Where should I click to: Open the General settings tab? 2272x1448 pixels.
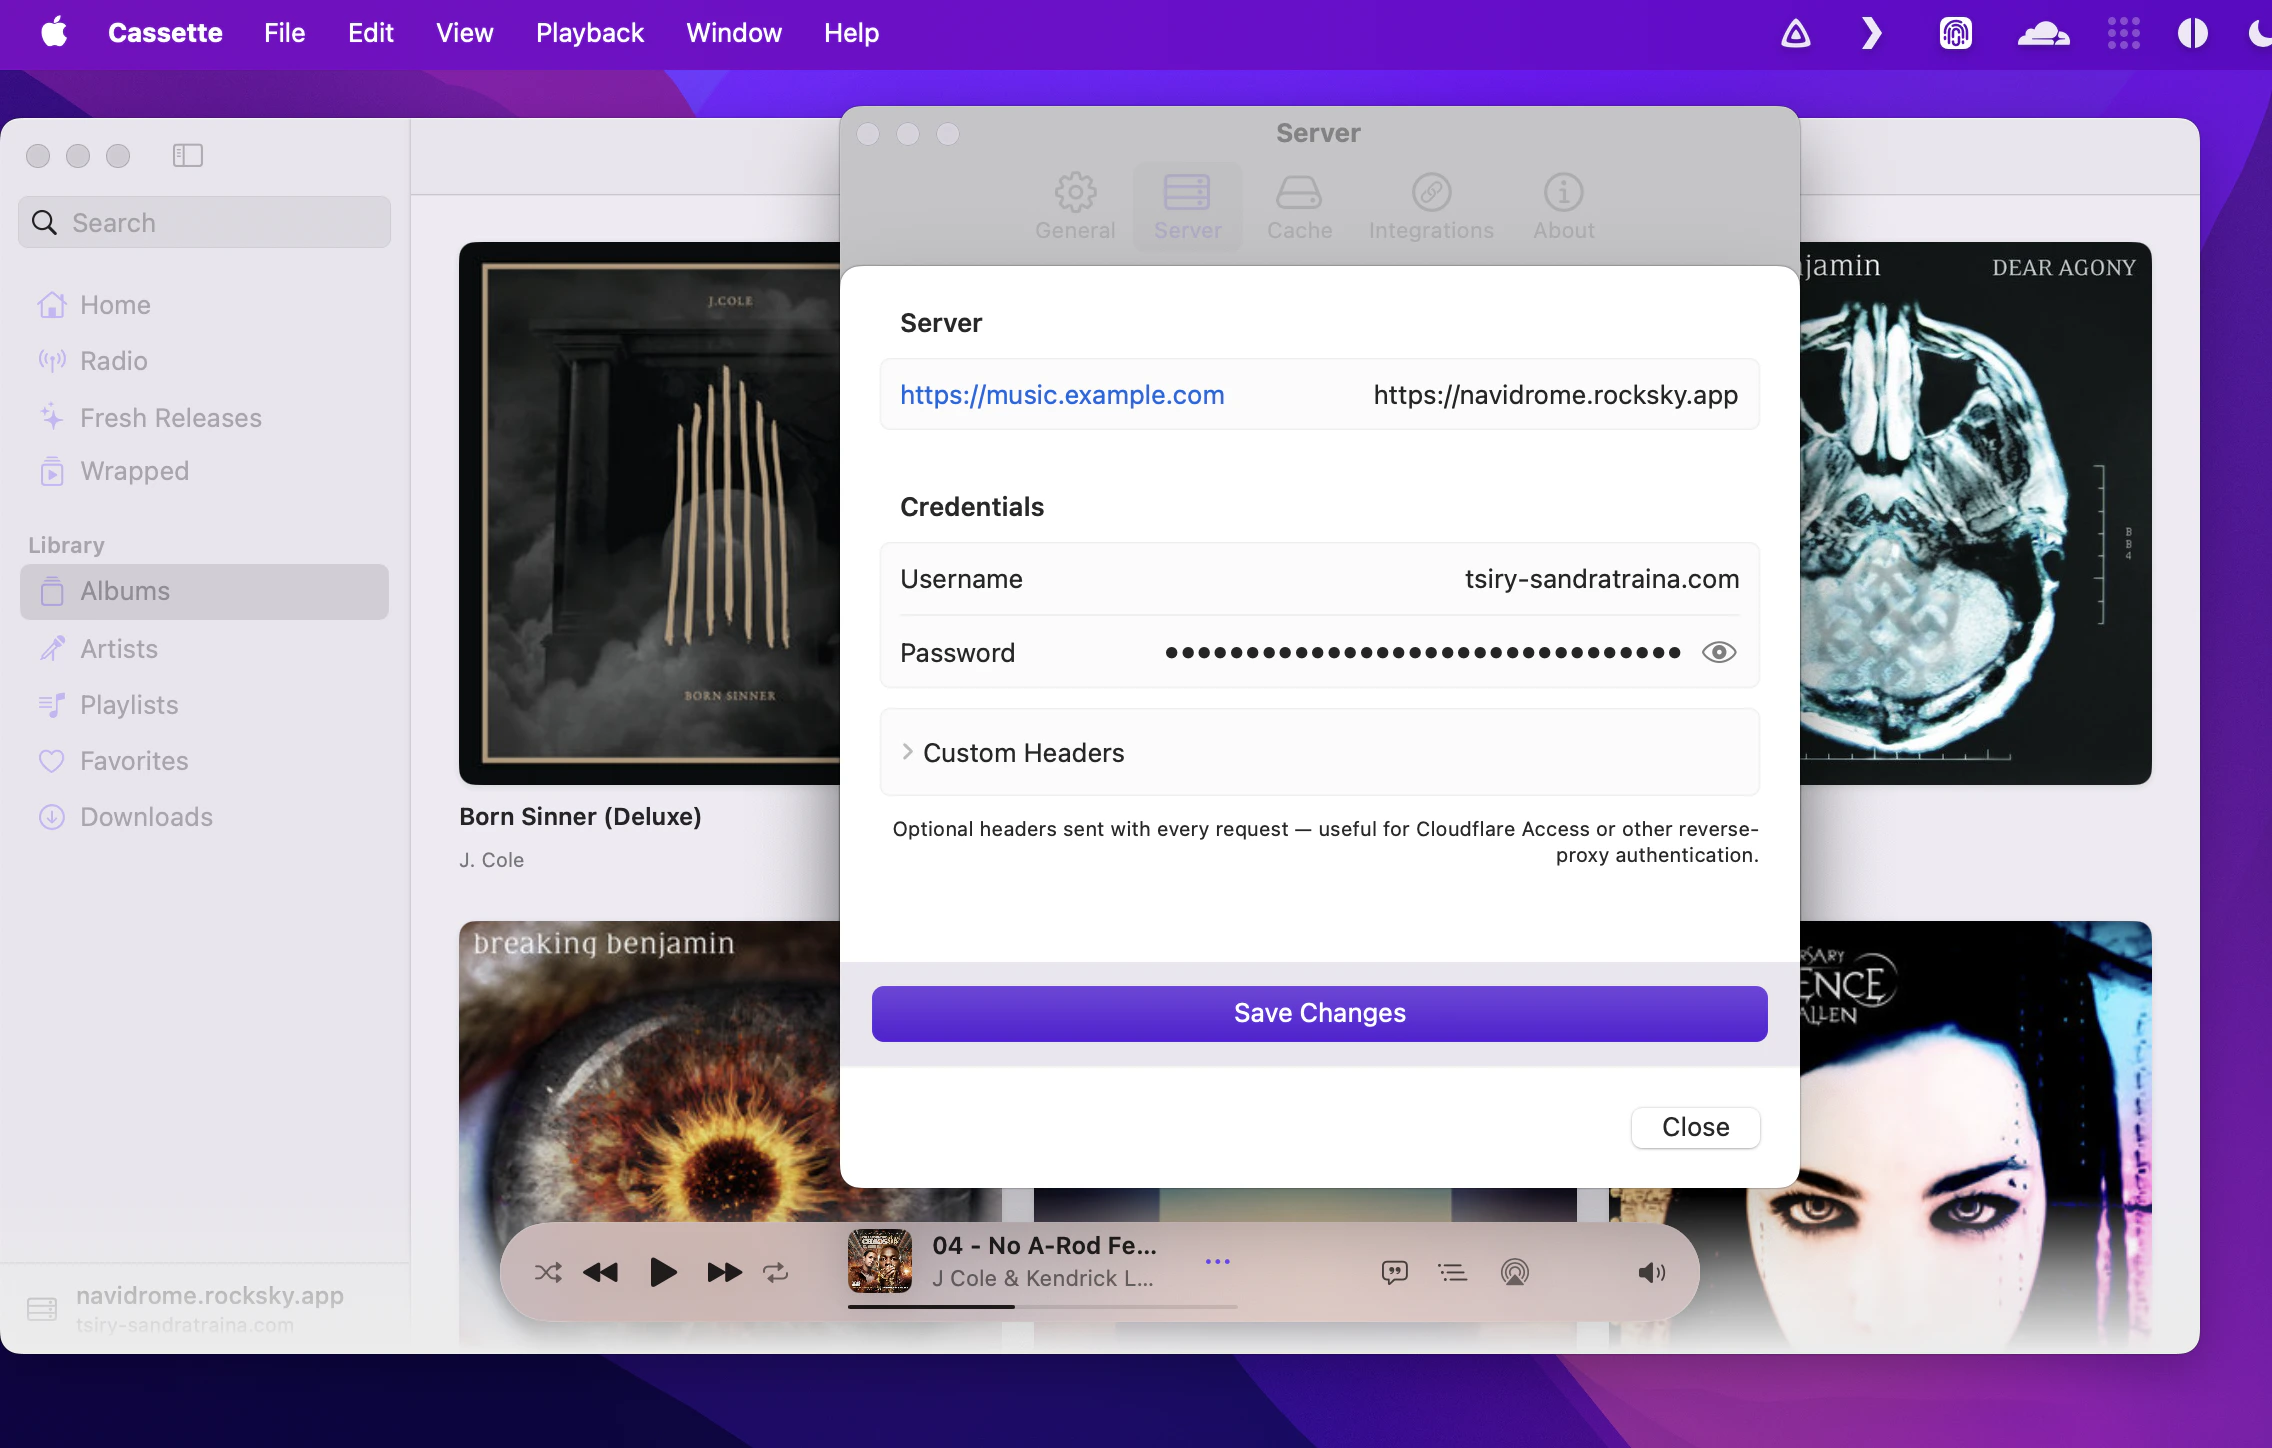pos(1075,206)
